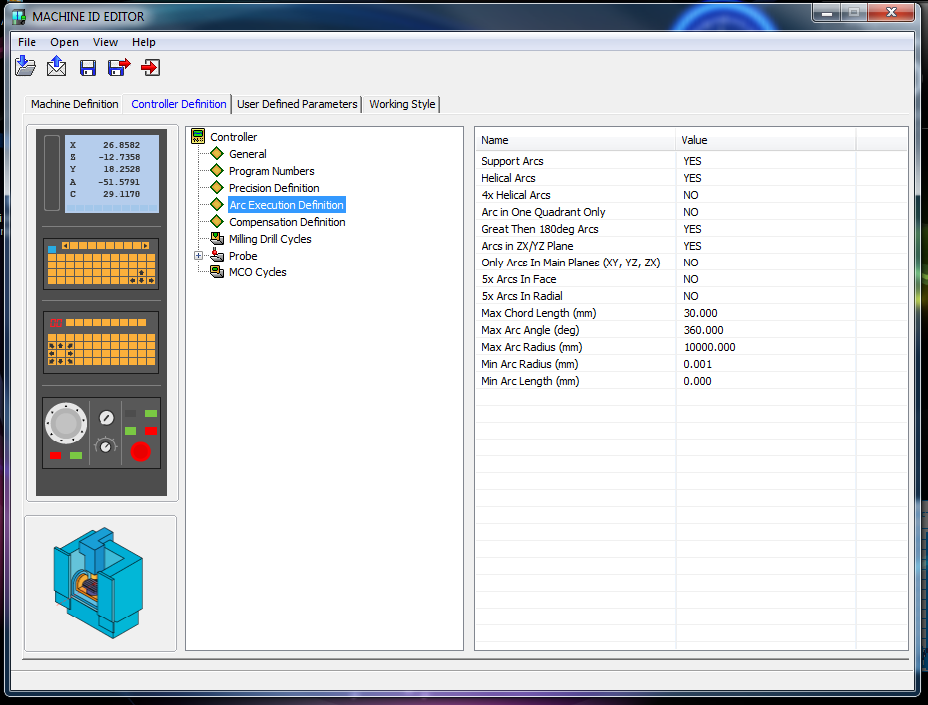Select Arc Execution Definition in the tree
The height and width of the screenshot is (705, 928).
286,205
